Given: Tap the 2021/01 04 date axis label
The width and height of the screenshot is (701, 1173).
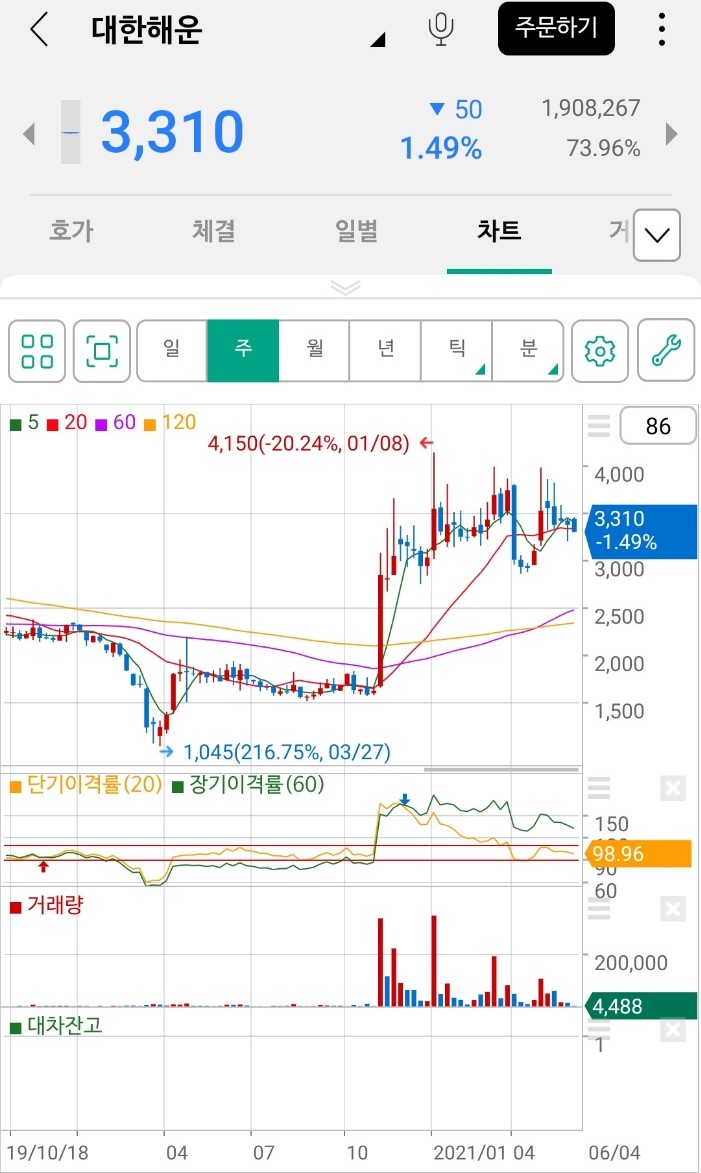Looking at the screenshot, I should tap(484, 1152).
